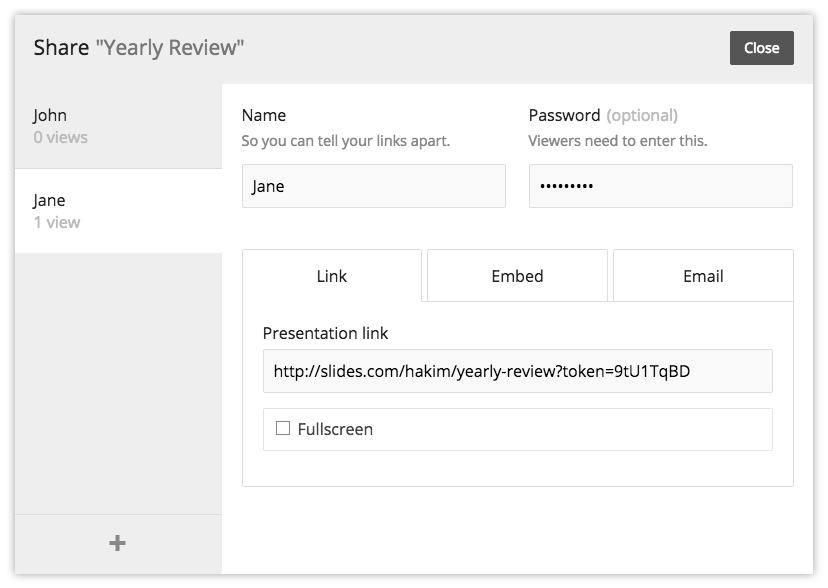Click the "So you can tell your links apart" hint
Screen dimensions: 828x588
[x=346, y=141]
